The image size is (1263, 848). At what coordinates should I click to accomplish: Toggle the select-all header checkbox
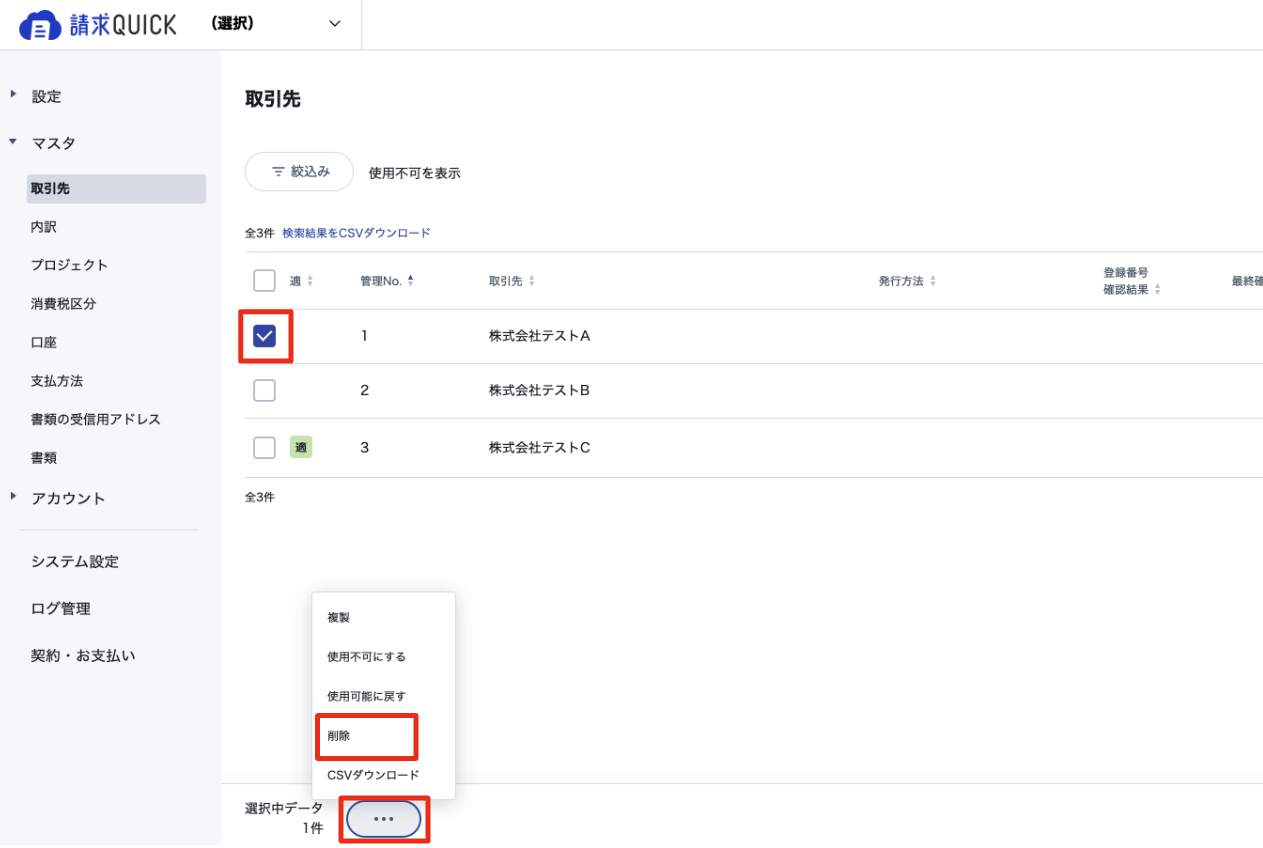pos(264,281)
